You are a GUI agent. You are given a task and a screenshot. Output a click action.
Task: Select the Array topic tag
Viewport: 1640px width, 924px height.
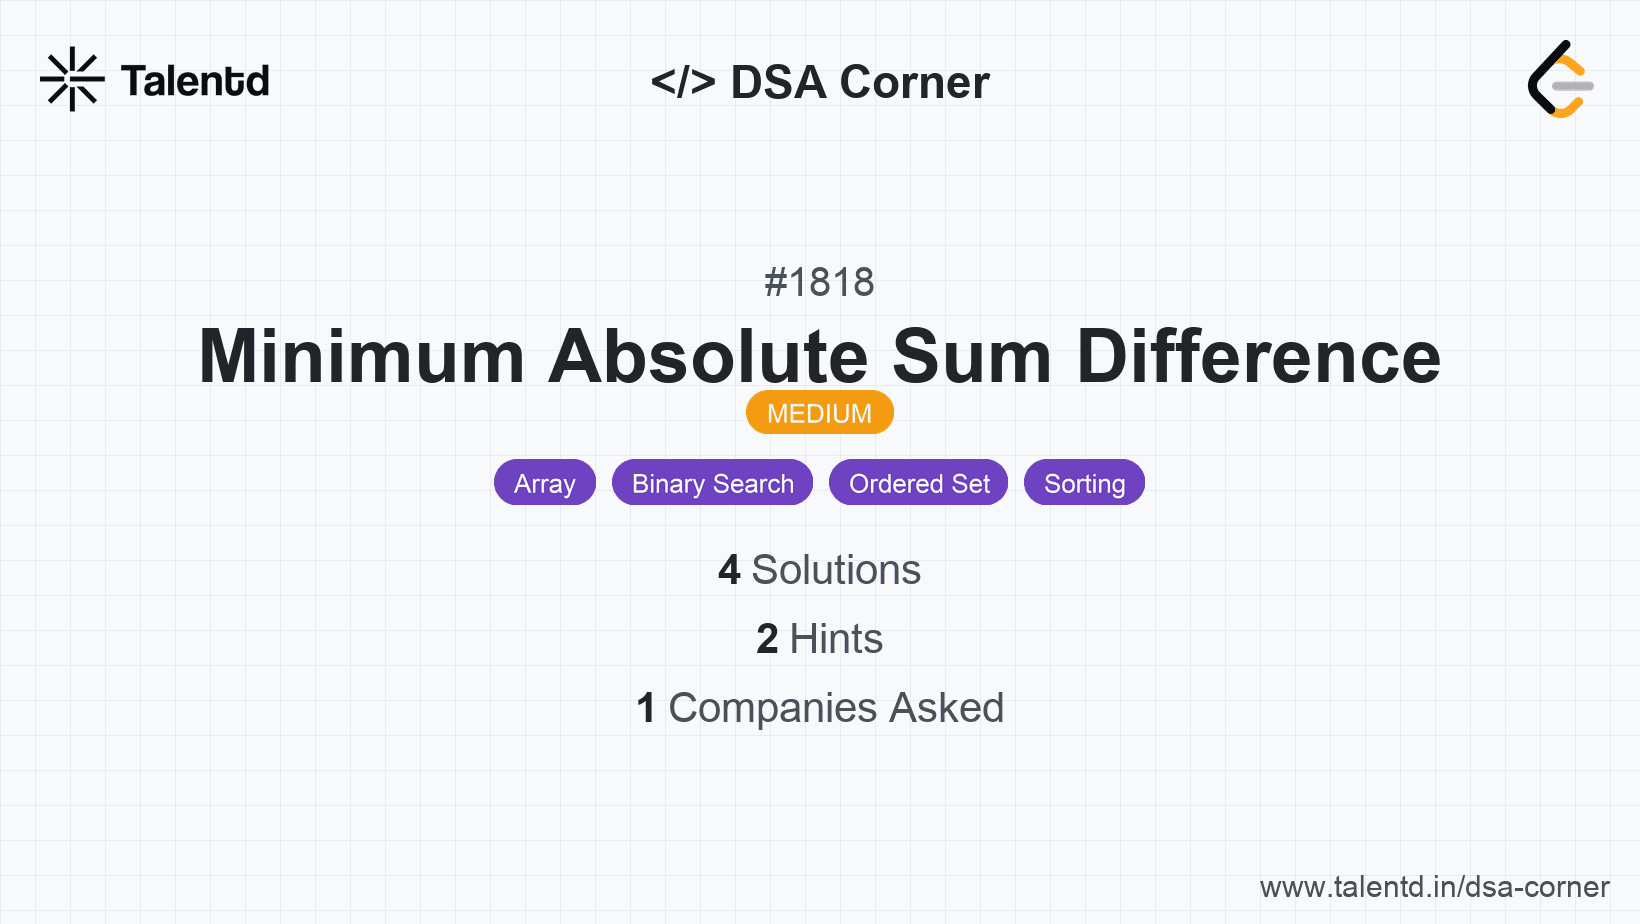tap(545, 483)
